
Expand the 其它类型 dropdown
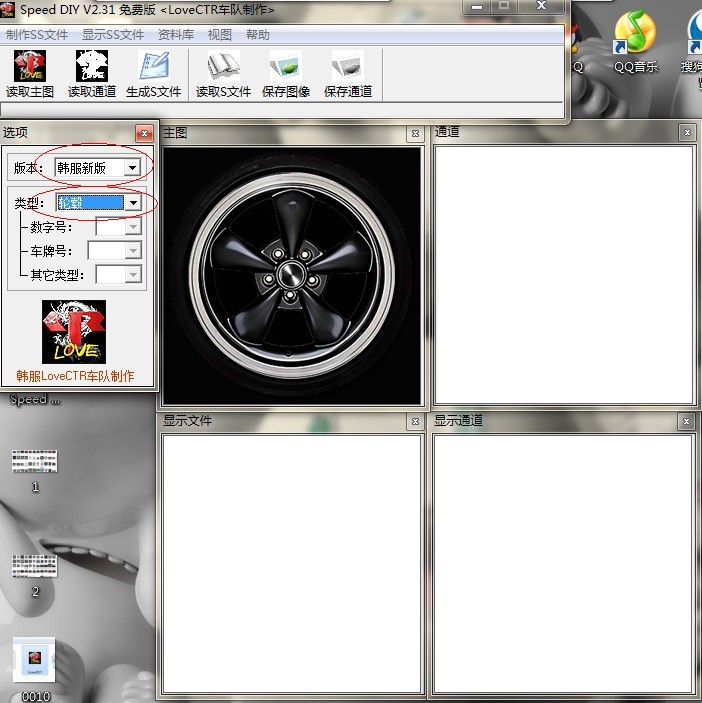point(133,274)
